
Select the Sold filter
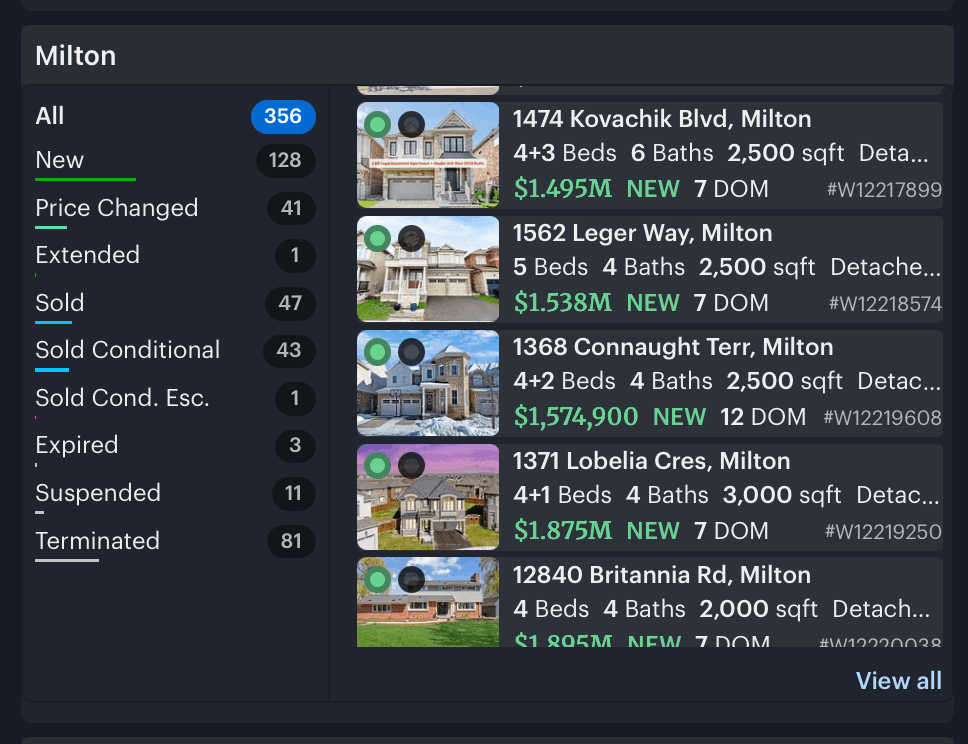175,304
